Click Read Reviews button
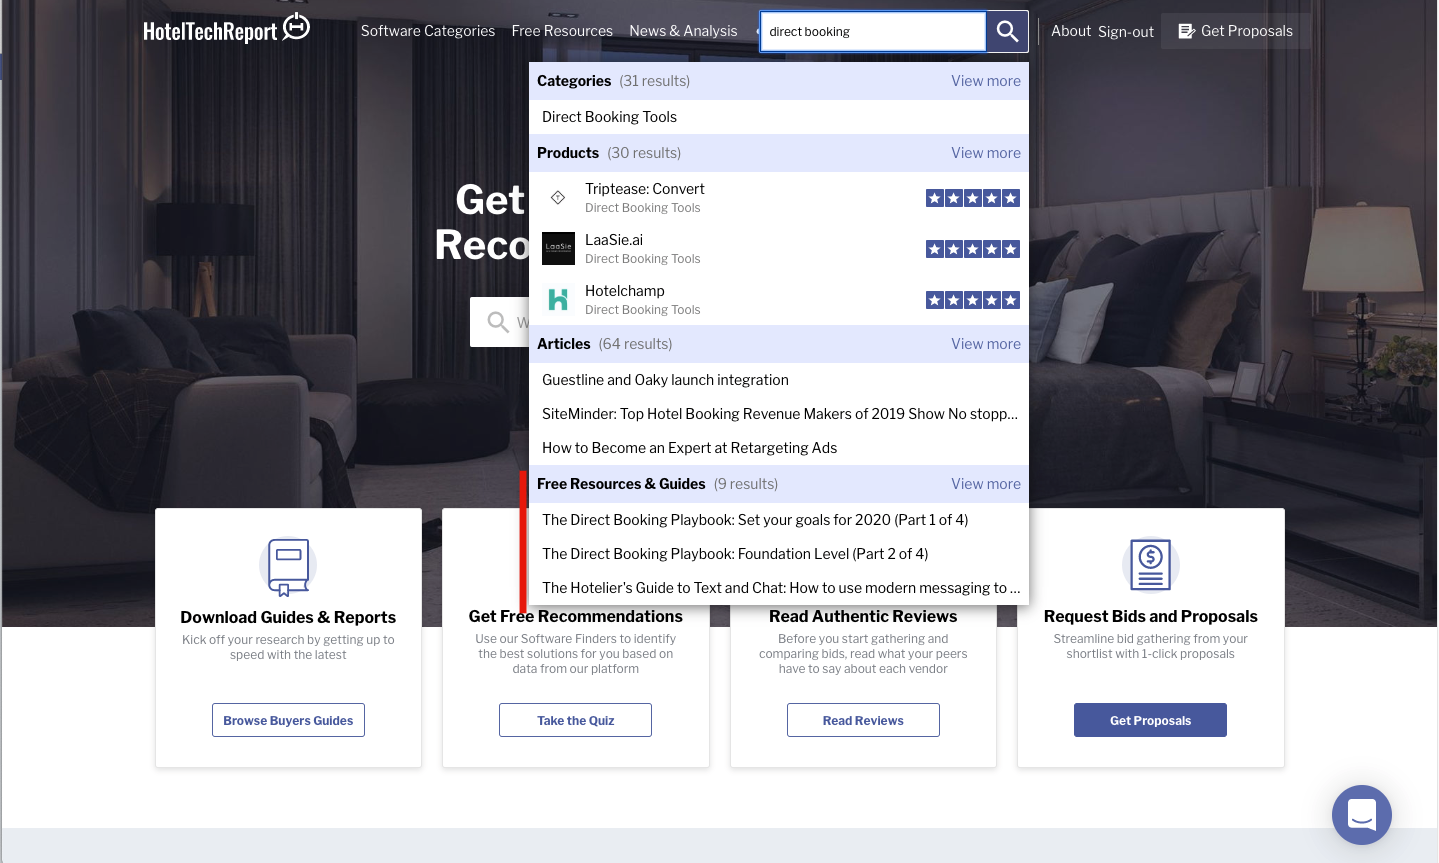 (x=863, y=720)
